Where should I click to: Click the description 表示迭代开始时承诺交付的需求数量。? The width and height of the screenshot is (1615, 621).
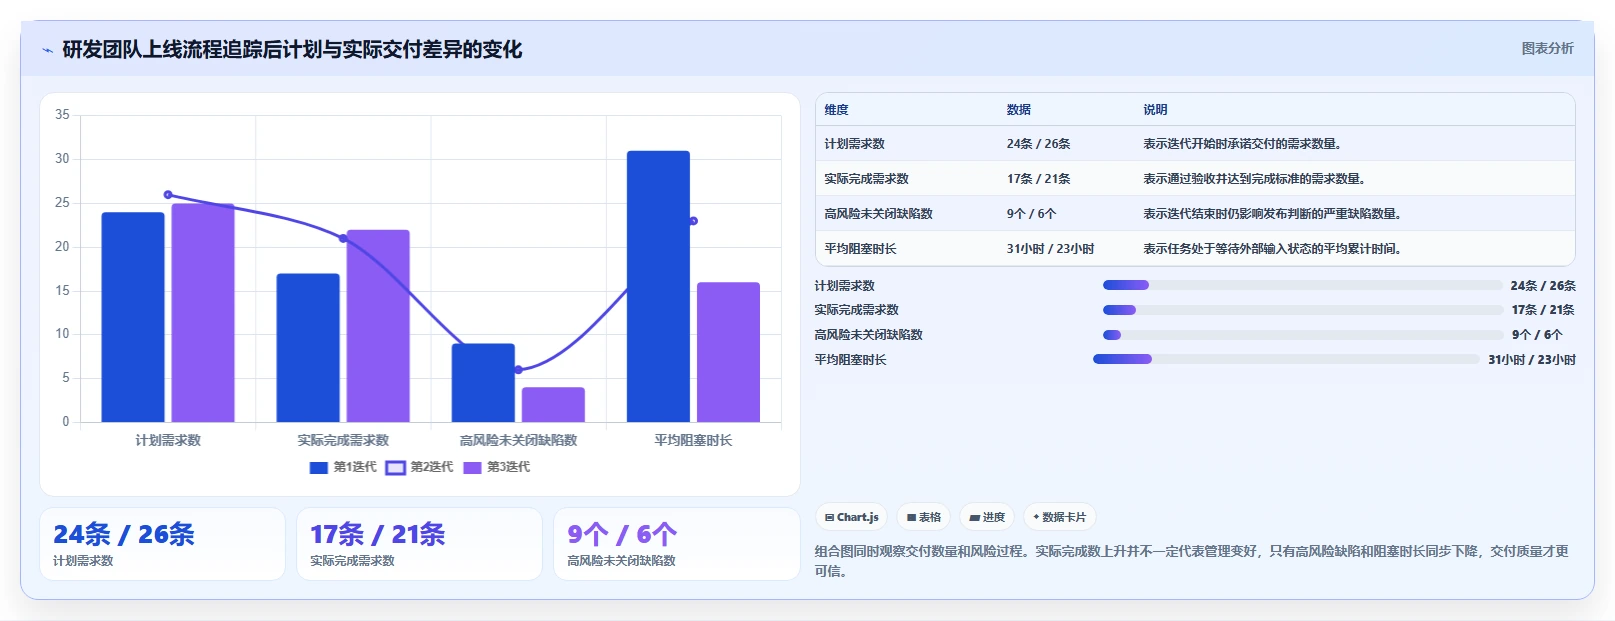pos(1243,144)
